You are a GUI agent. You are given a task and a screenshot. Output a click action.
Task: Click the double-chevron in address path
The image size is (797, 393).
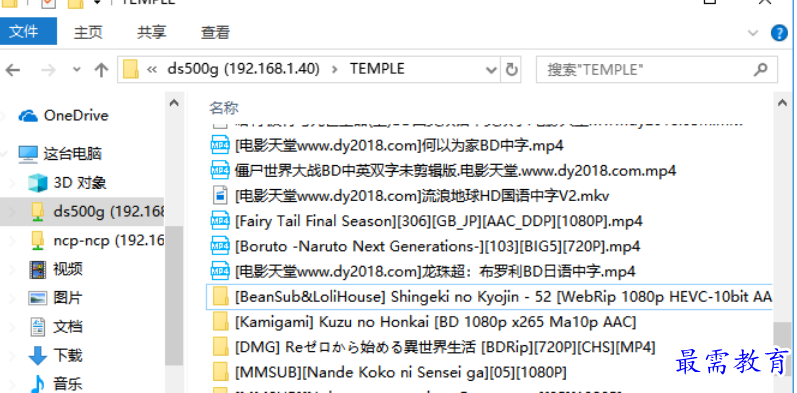(151, 69)
